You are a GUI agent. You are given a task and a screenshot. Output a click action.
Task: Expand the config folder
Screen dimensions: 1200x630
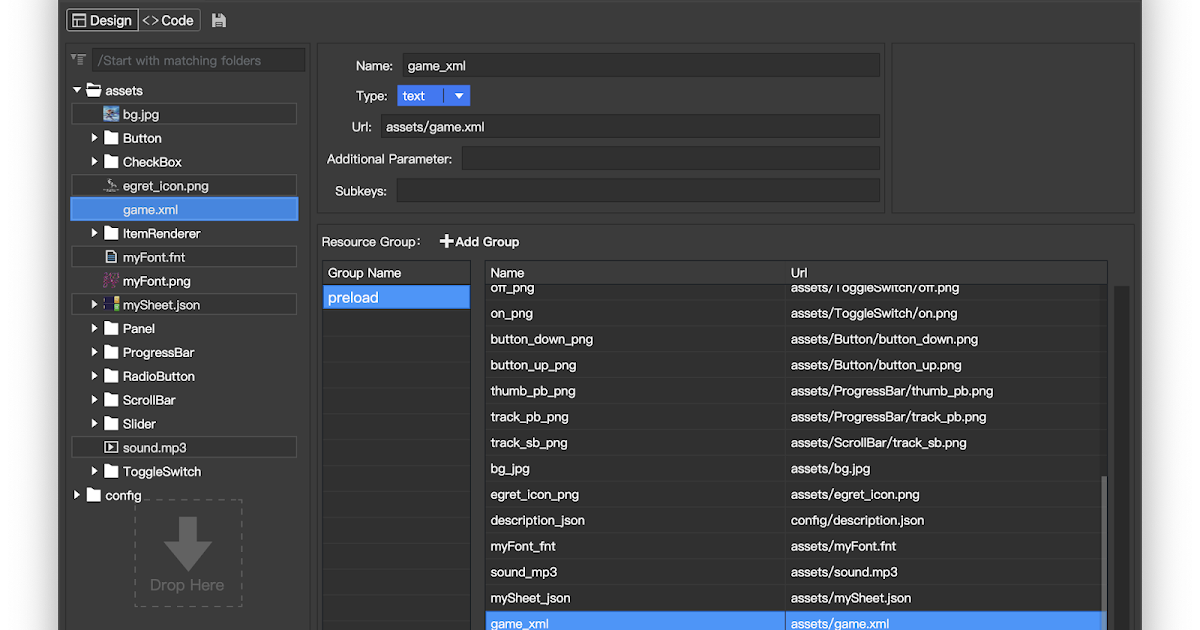[x=76, y=494]
